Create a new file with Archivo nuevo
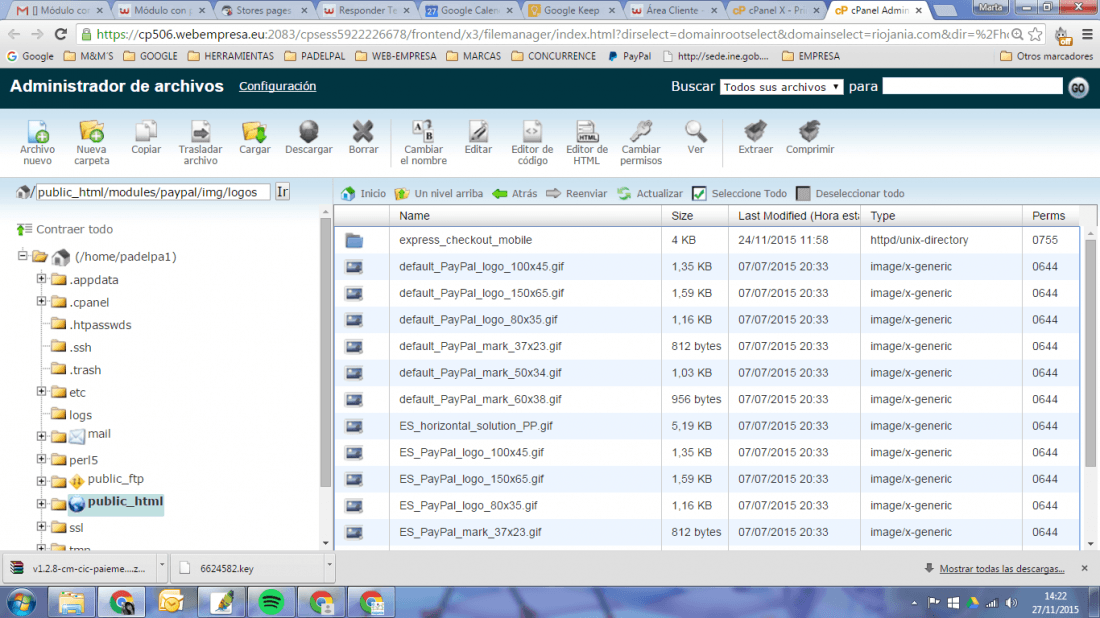 pyautogui.click(x=37, y=142)
